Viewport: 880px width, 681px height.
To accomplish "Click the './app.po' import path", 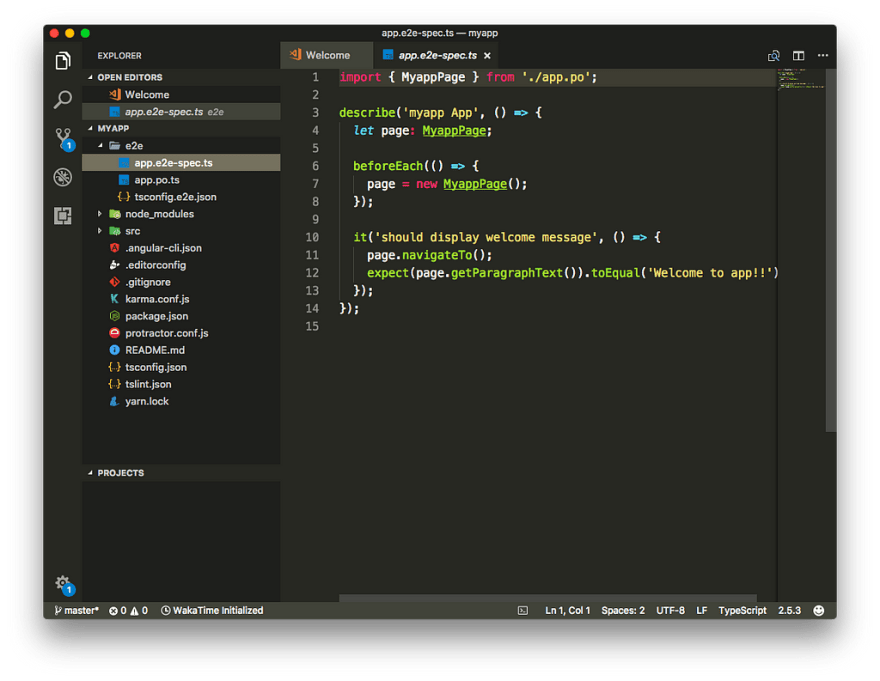I will tap(556, 77).
